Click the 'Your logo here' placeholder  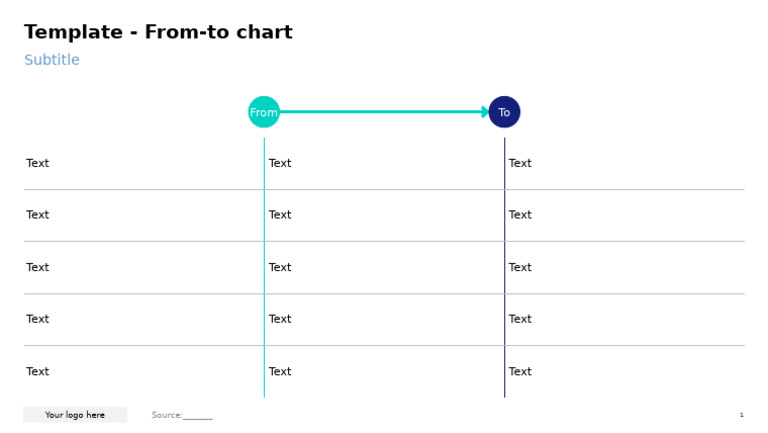(x=75, y=415)
